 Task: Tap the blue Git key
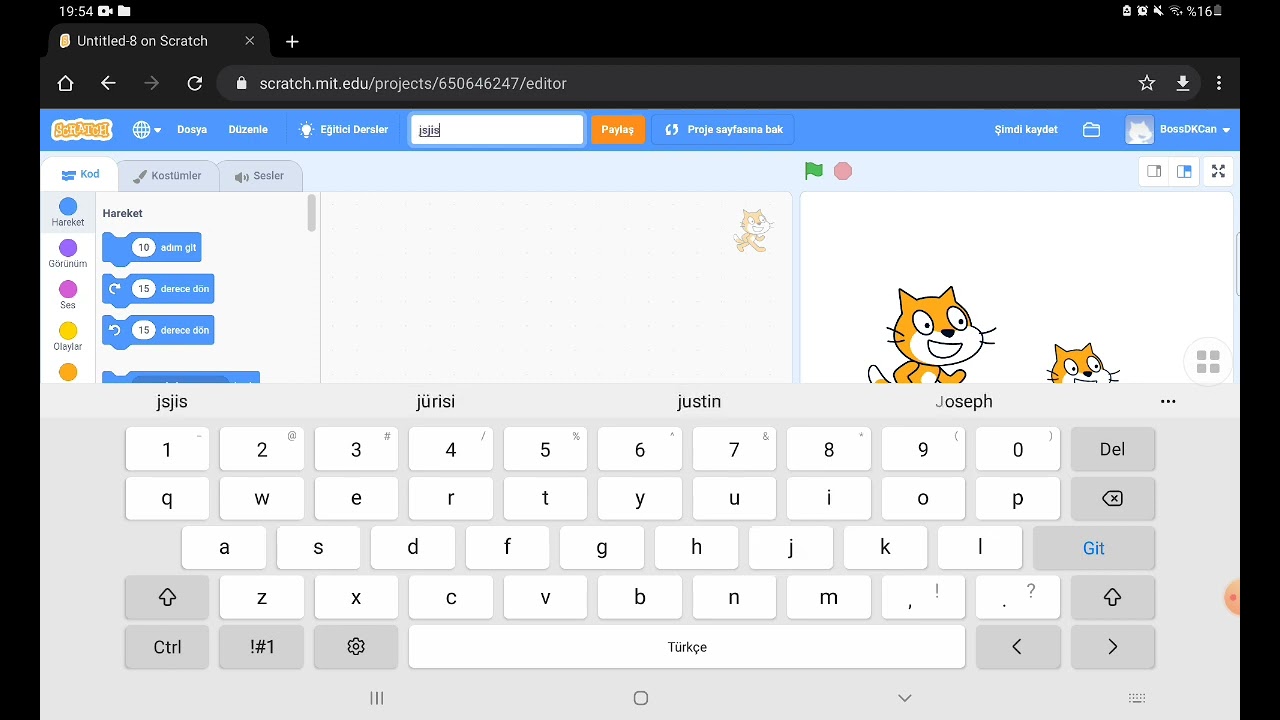tap(1093, 548)
